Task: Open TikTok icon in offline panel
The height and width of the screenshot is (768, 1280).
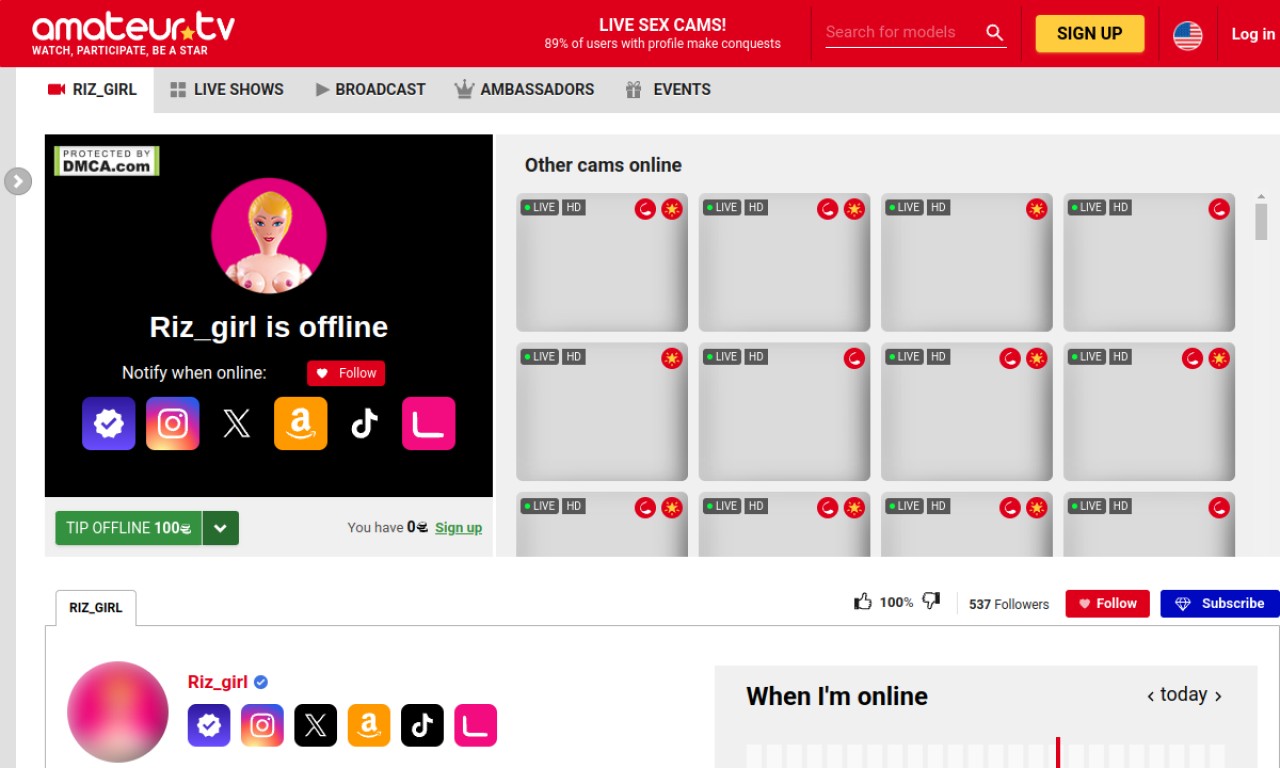Action: tap(365, 424)
